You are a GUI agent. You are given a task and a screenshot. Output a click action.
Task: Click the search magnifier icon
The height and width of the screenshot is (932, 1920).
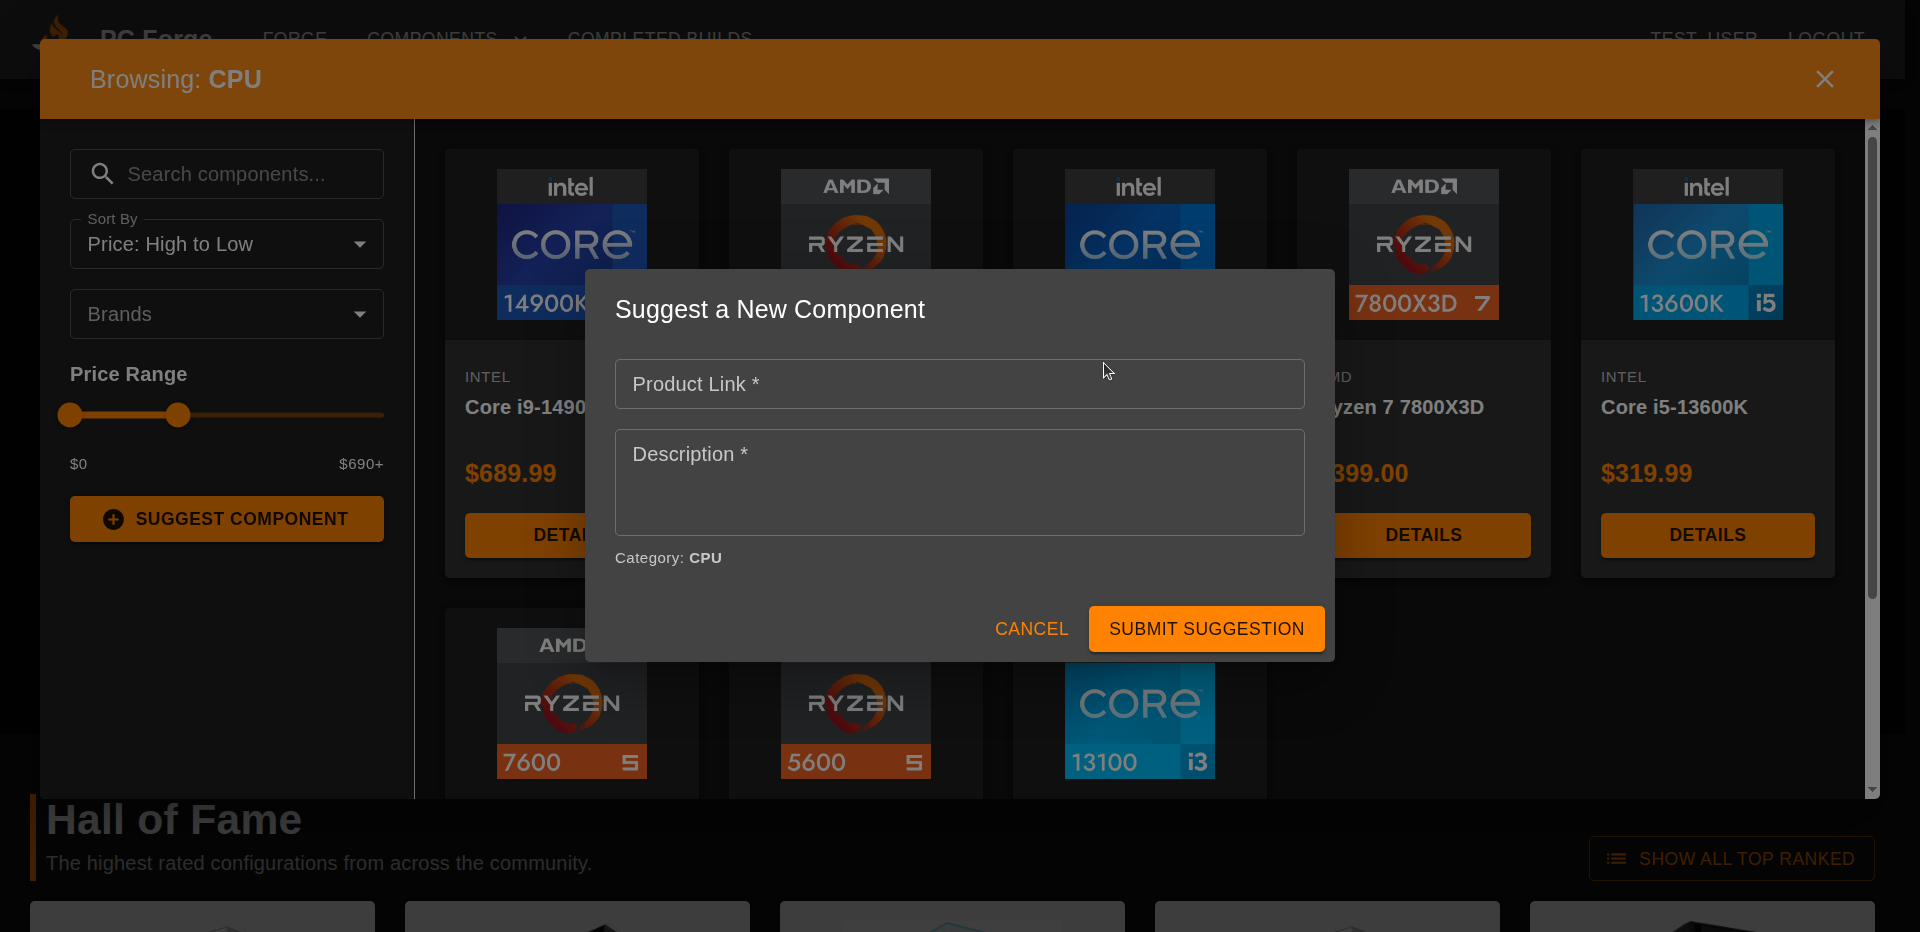click(x=102, y=174)
